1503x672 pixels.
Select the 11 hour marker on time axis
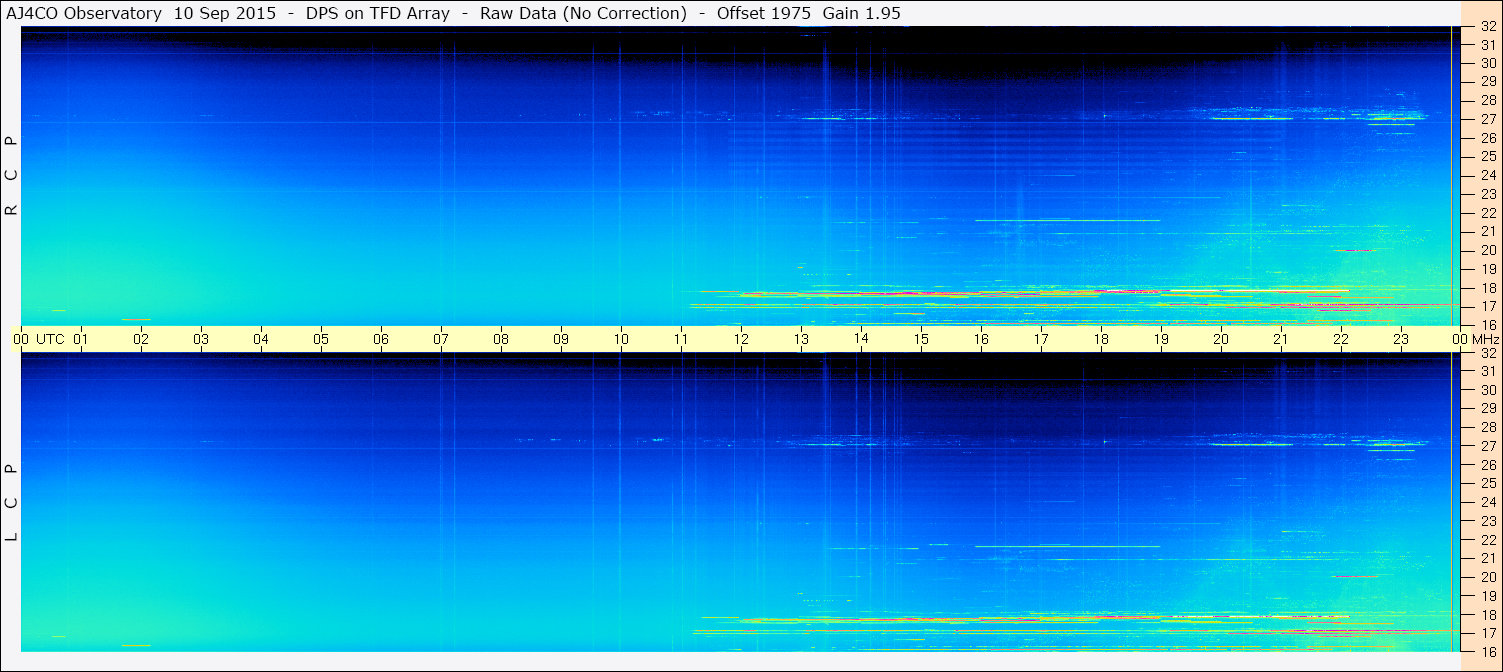click(x=681, y=339)
